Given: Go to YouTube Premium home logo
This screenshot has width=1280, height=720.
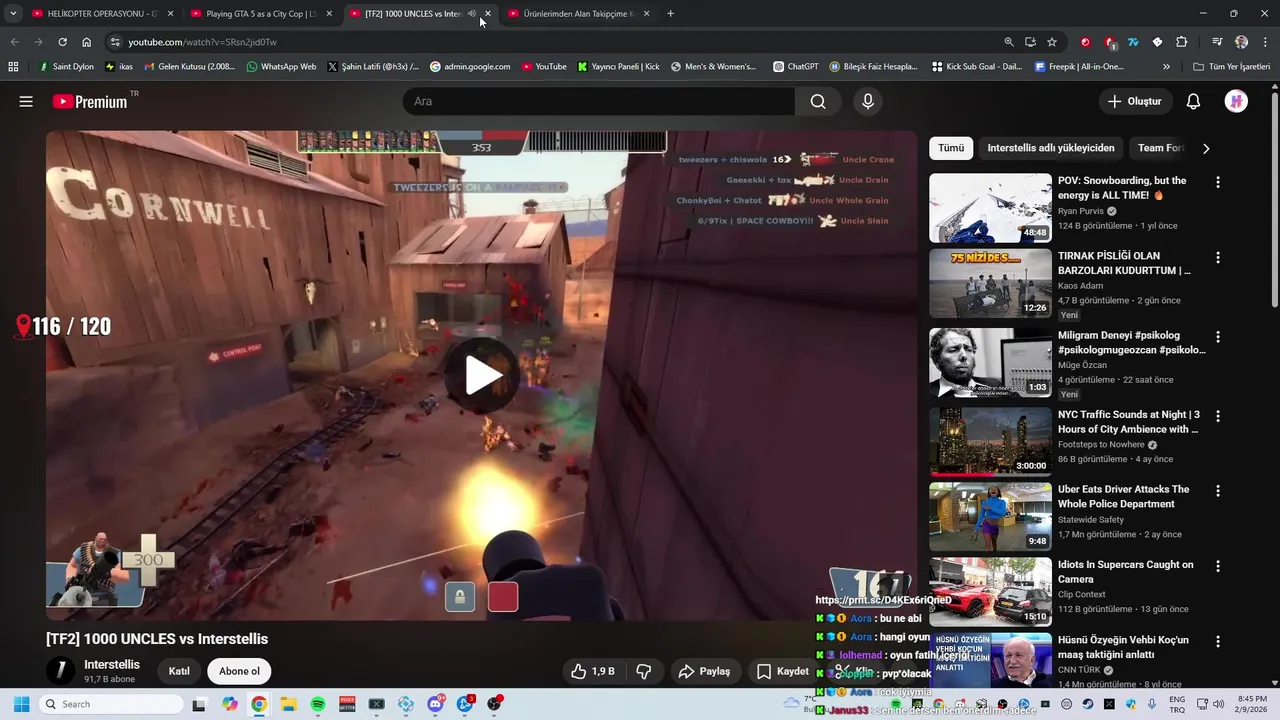Looking at the screenshot, I should [90, 101].
